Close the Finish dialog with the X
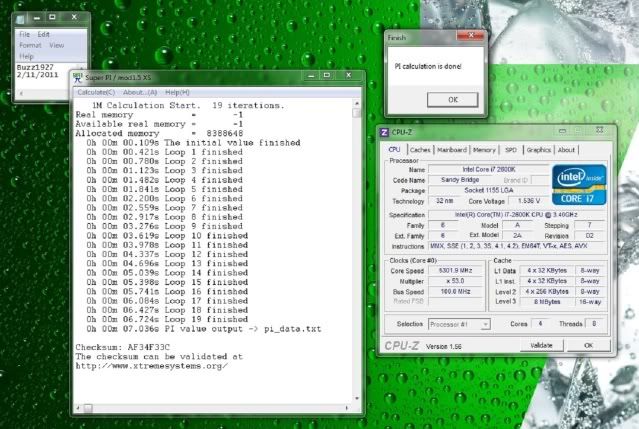This screenshot has height=429, width=639. [x=471, y=35]
